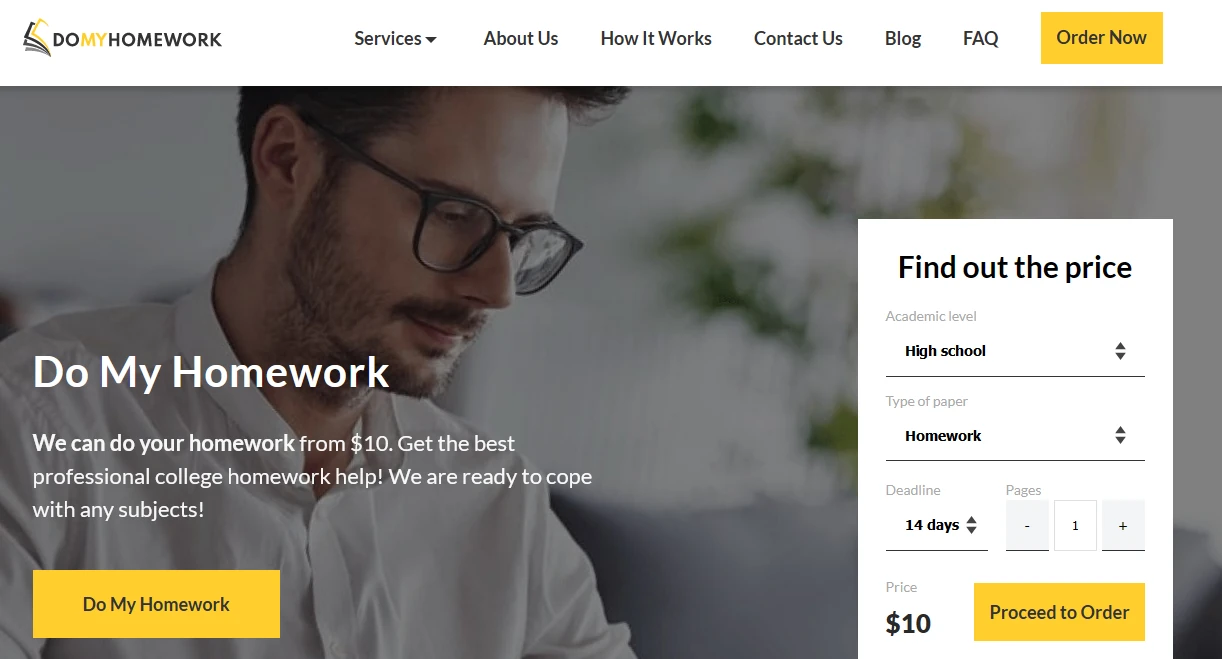
Task: Click the Homework selector arrows icon
Action: [1120, 436]
